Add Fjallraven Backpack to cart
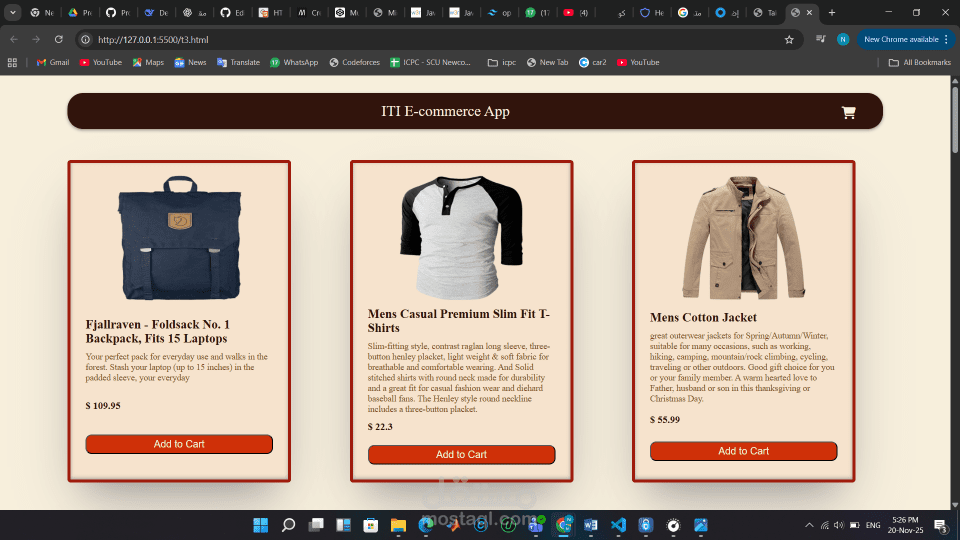Image resolution: width=960 pixels, height=540 pixels. coord(179,444)
